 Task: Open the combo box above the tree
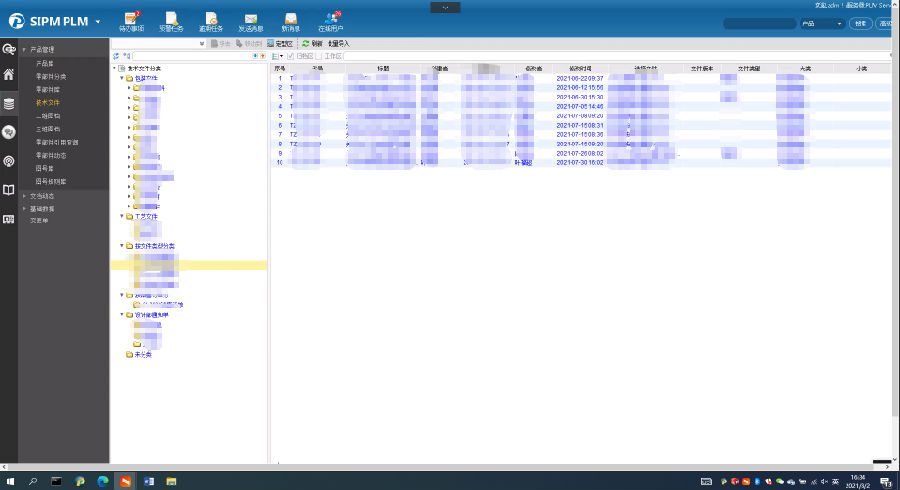click(x=158, y=44)
